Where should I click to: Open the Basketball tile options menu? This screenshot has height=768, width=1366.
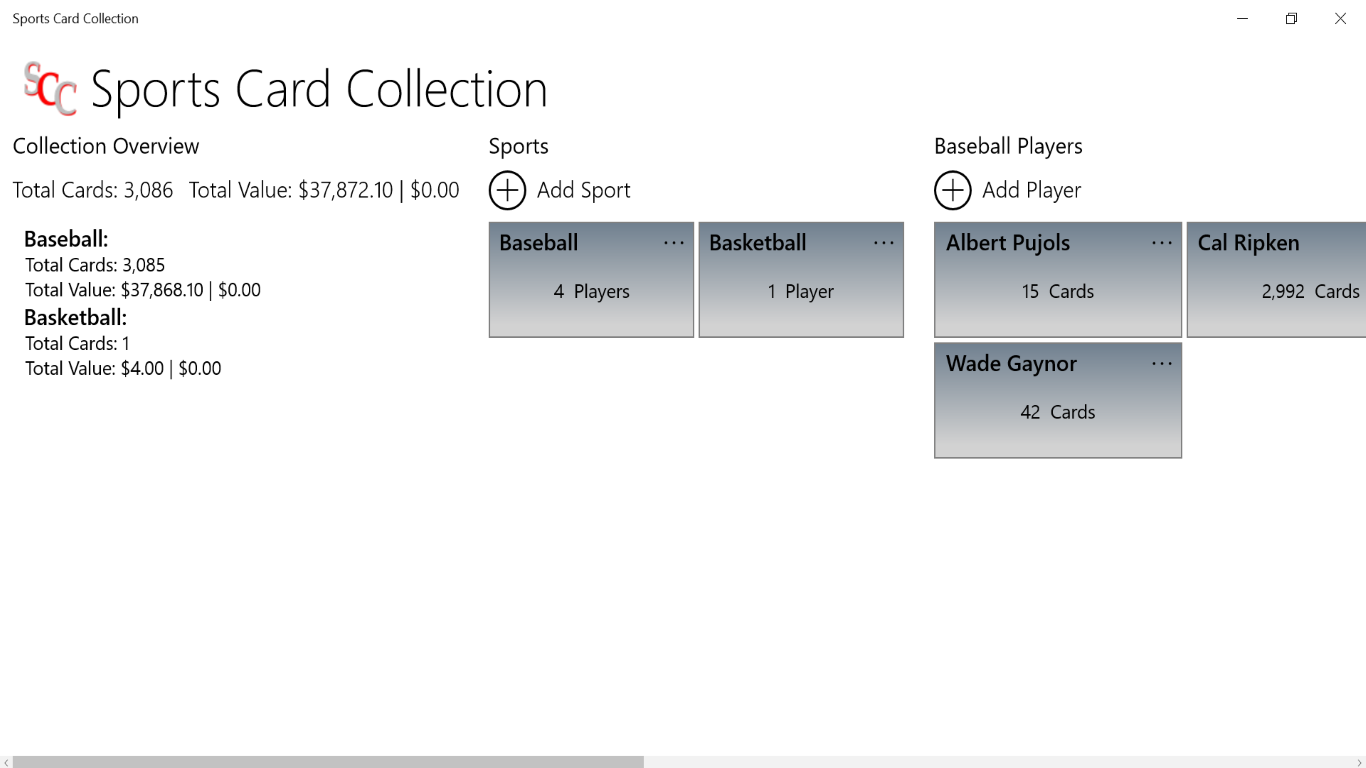click(884, 242)
